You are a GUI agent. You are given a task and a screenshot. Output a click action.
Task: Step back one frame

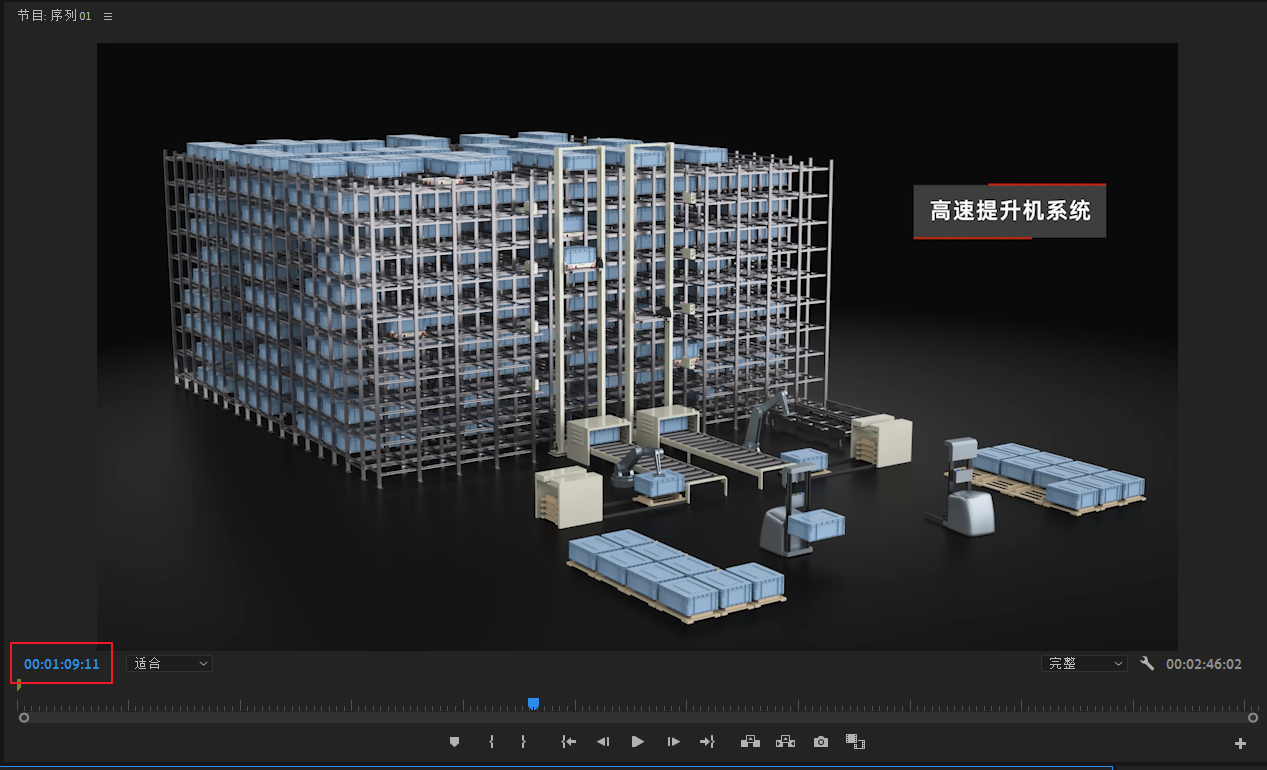click(x=603, y=742)
